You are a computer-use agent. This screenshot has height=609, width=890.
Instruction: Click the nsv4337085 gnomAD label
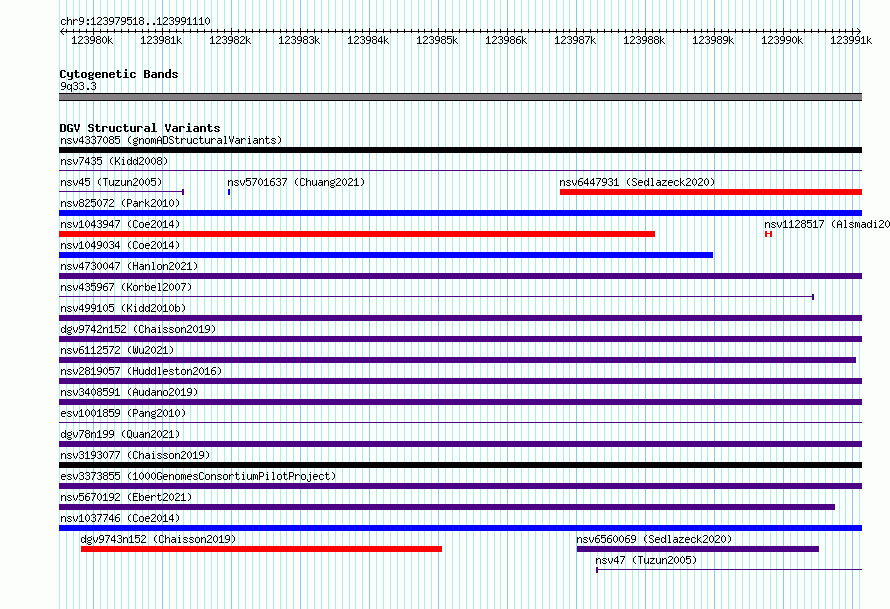coord(171,140)
